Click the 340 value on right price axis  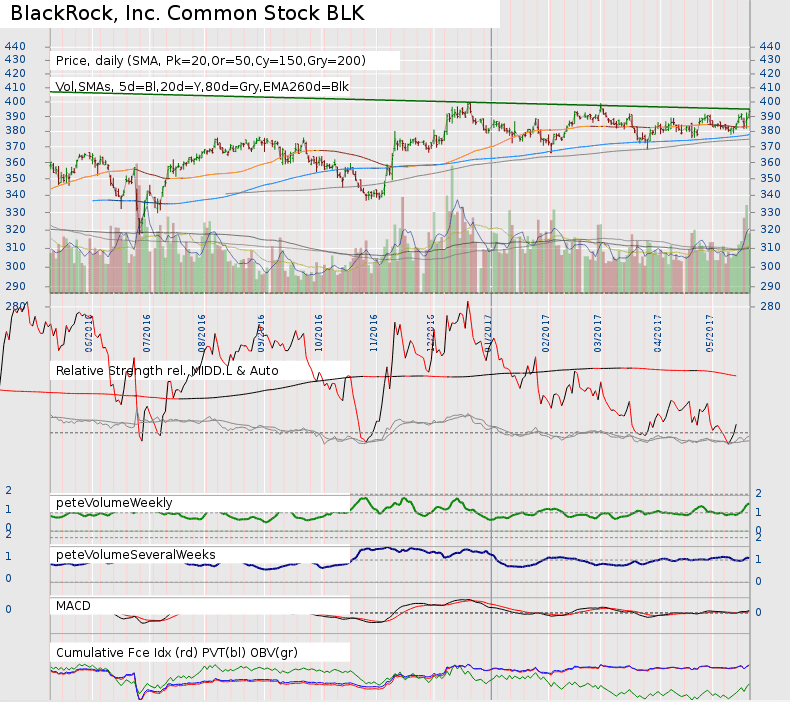770,195
